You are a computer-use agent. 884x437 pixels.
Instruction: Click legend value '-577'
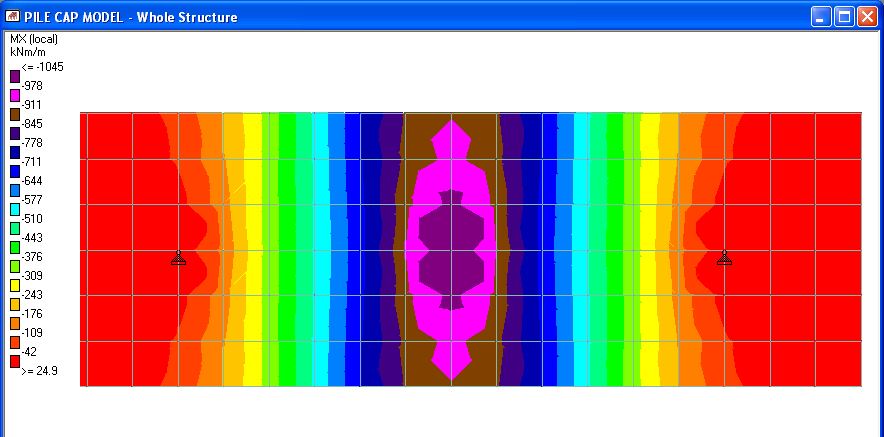[x=32, y=200]
